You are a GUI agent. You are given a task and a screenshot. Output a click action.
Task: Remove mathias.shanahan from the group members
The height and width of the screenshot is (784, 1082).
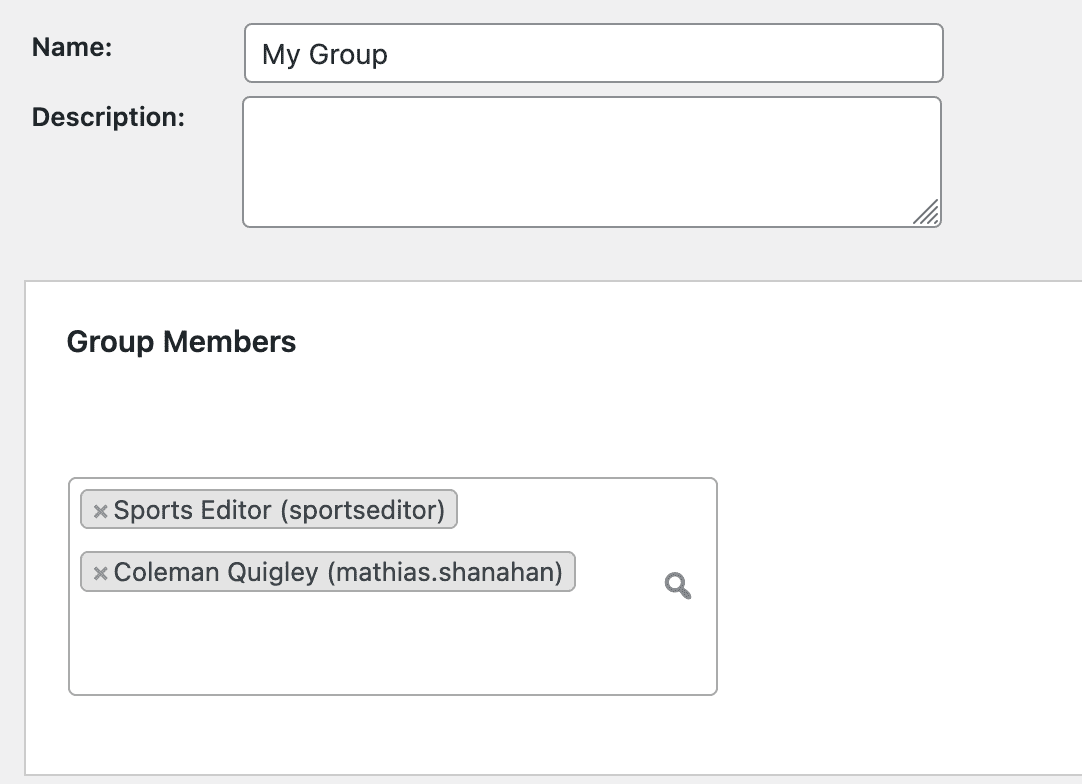pyautogui.click(x=99, y=572)
